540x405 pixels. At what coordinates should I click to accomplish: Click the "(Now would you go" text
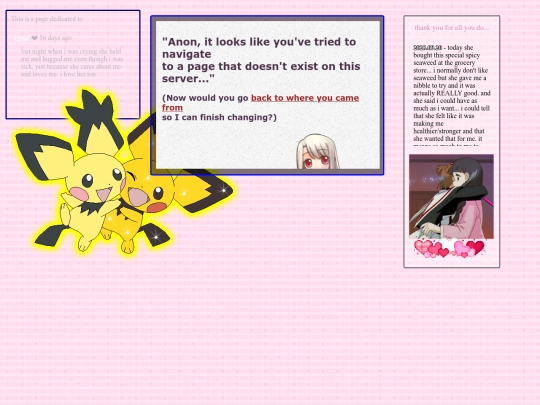pyautogui.click(x=205, y=98)
